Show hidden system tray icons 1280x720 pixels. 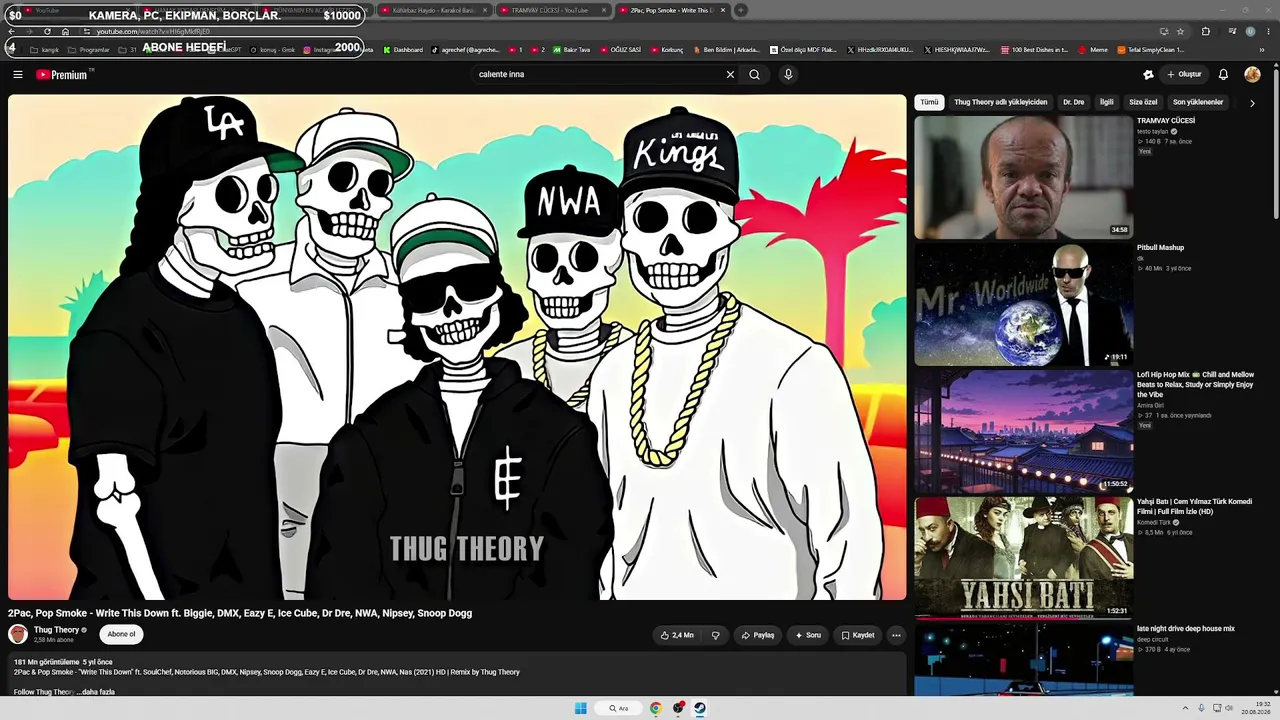pyautogui.click(x=1187, y=708)
